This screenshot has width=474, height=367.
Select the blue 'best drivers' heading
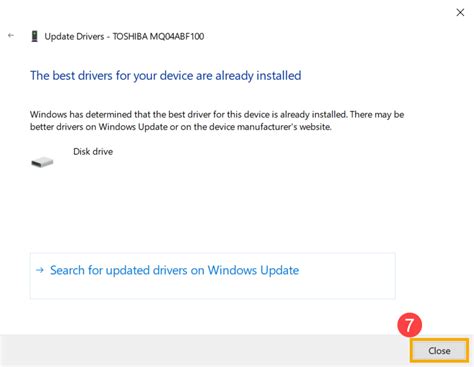pyautogui.click(x=166, y=76)
